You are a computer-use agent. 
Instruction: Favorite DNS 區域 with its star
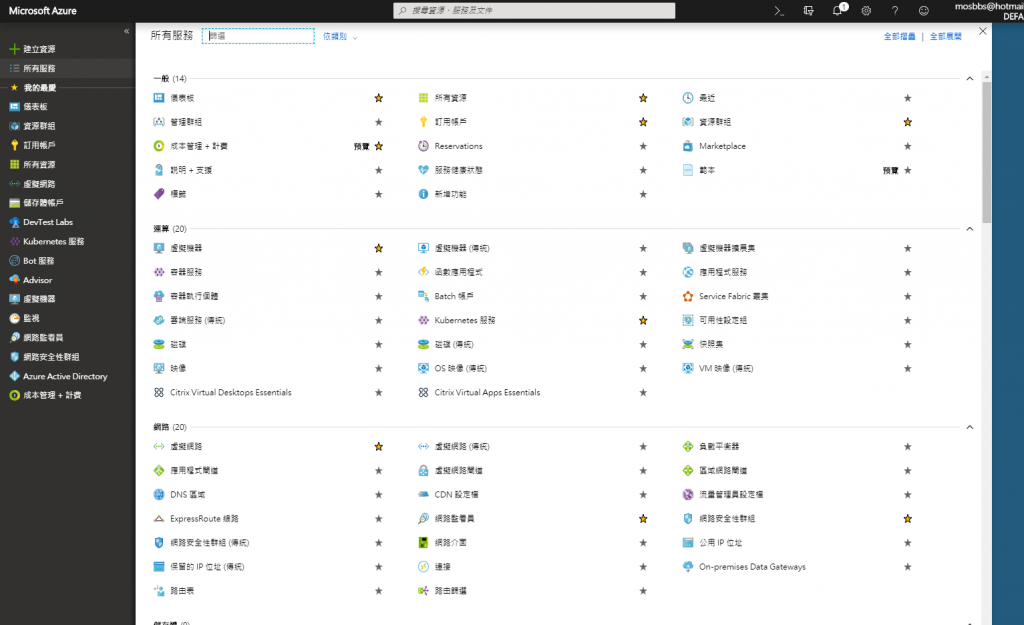(379, 494)
